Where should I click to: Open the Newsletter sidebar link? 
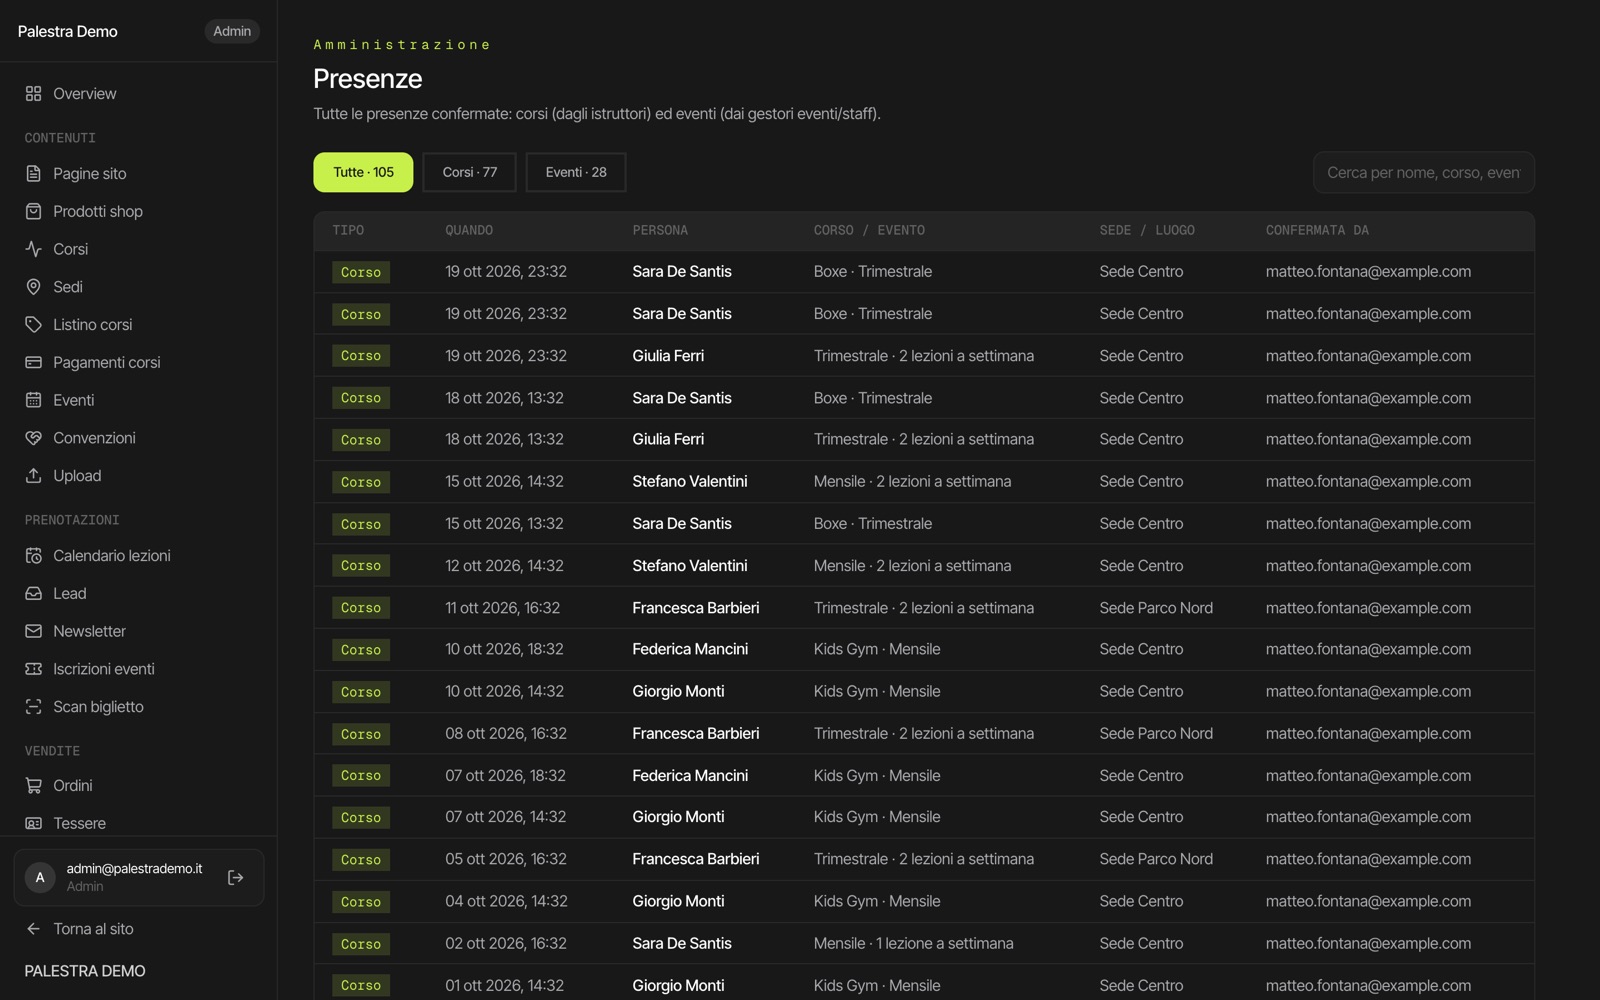(138, 631)
